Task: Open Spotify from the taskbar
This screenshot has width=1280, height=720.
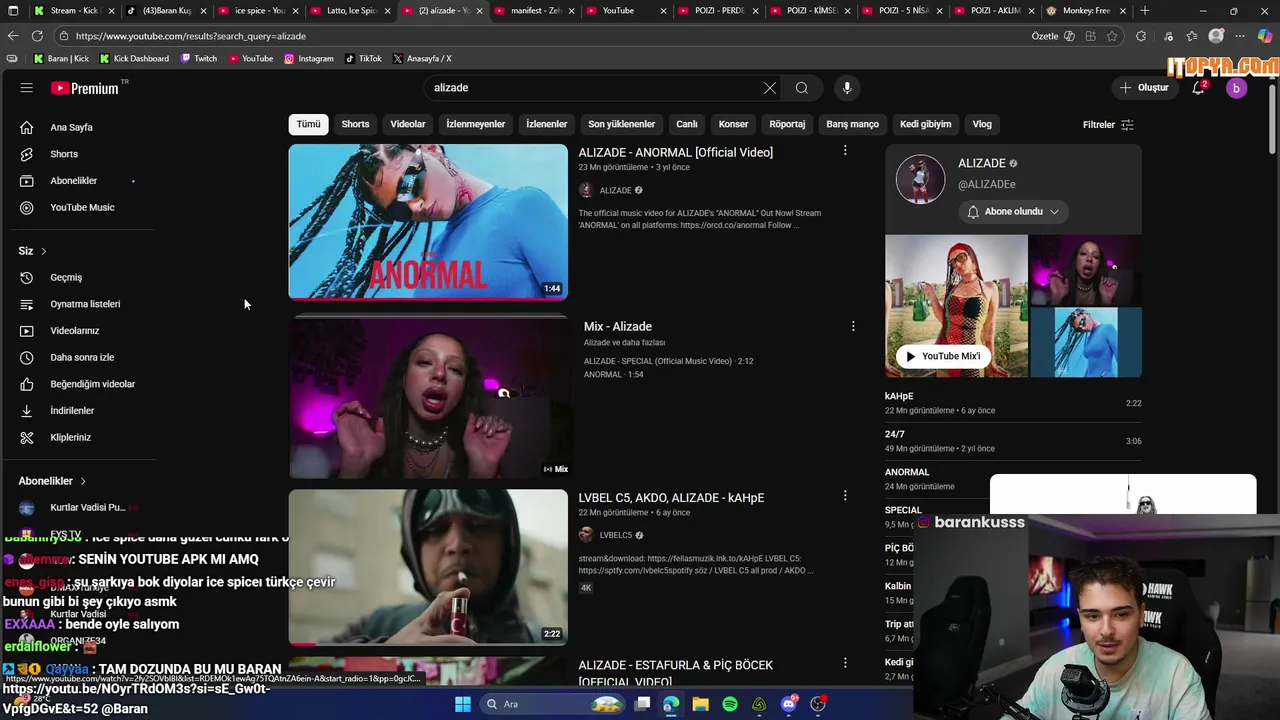Action: coord(730,704)
